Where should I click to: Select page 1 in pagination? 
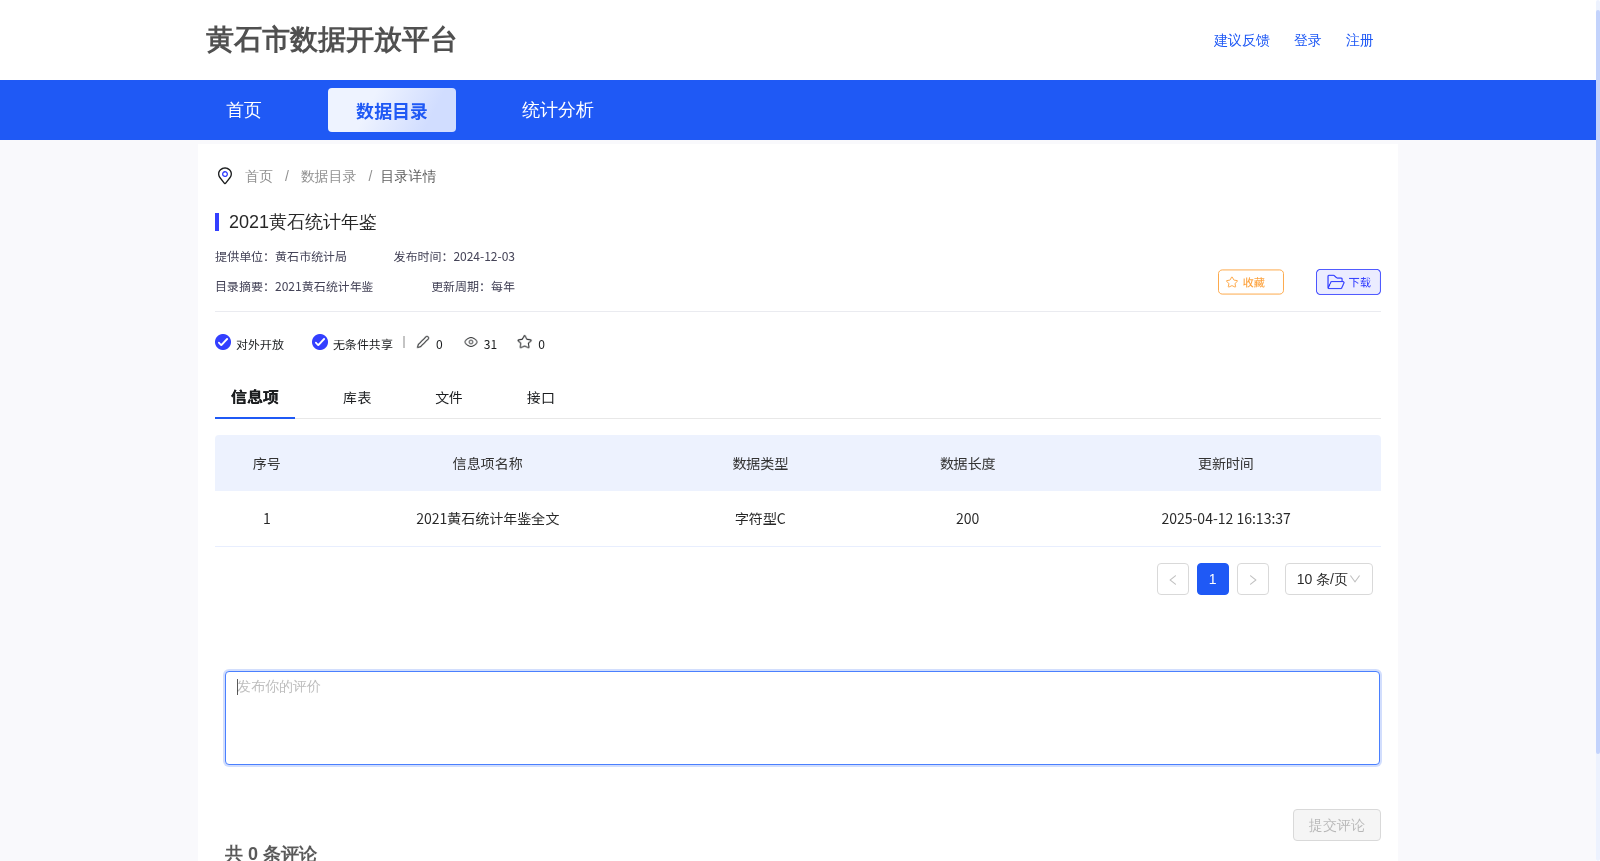coord(1213,579)
